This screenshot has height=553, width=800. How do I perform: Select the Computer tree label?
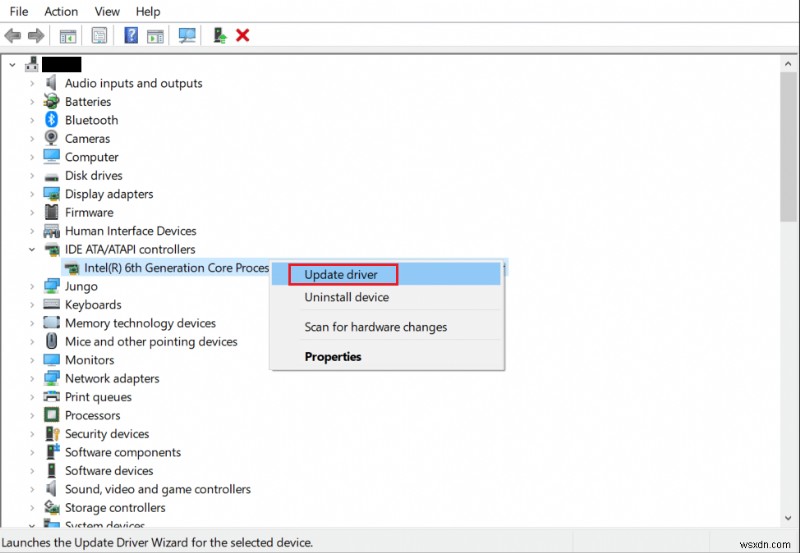tap(91, 157)
